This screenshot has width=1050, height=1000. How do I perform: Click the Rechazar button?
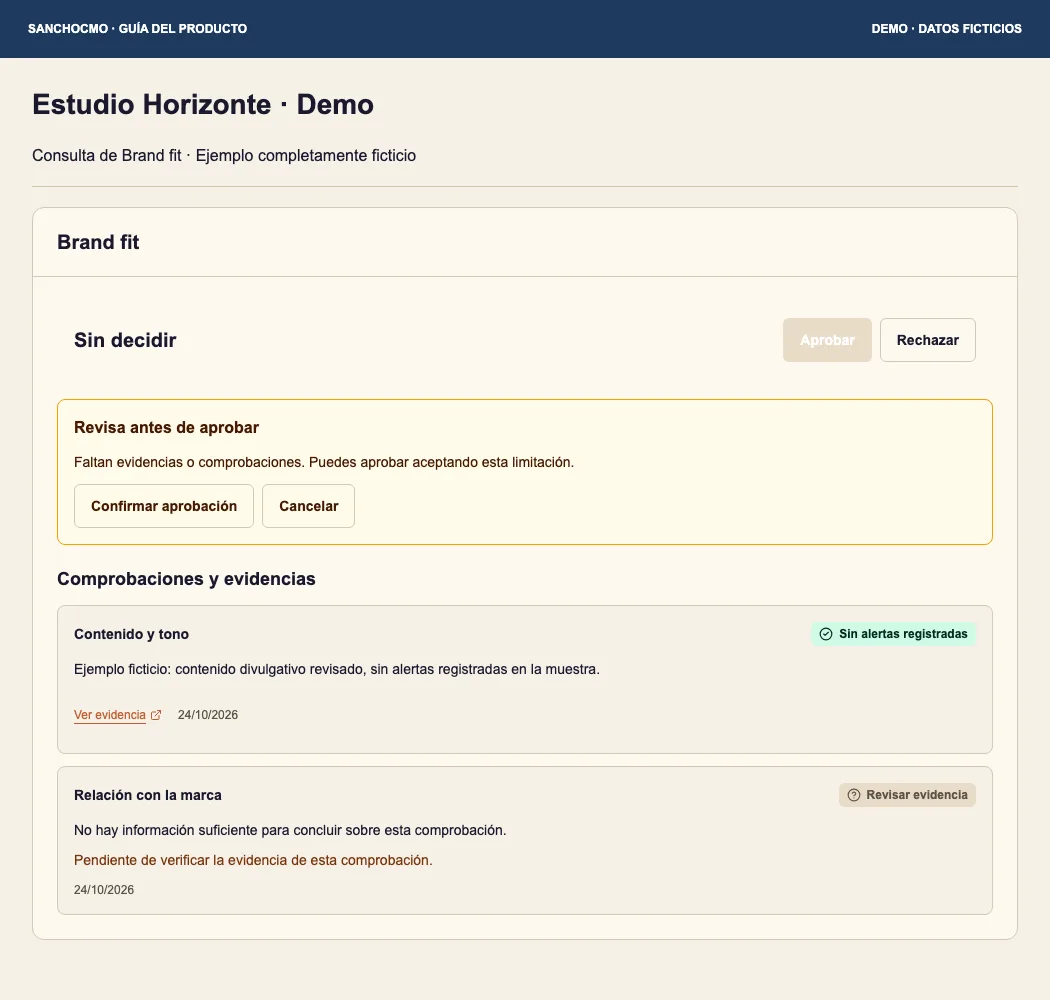[927, 340]
